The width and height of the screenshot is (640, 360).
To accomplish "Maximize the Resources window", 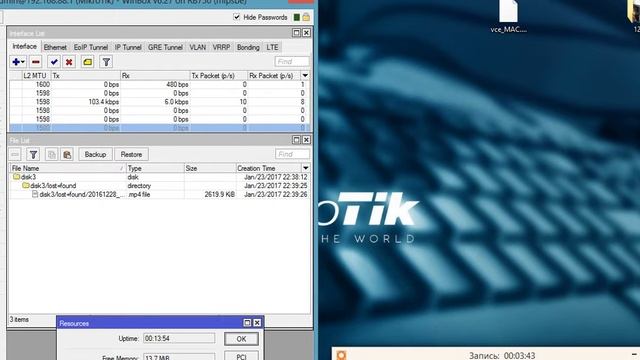I will (247, 323).
